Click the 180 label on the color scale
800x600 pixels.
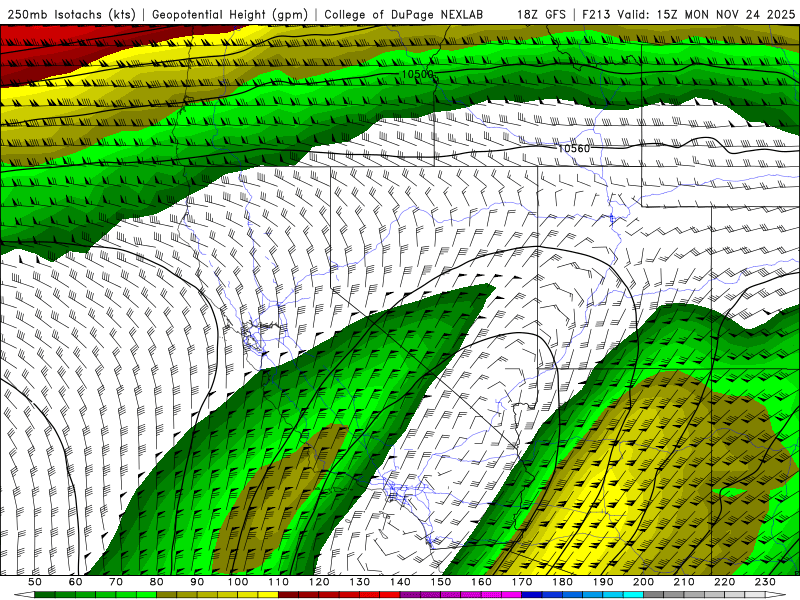click(x=562, y=582)
